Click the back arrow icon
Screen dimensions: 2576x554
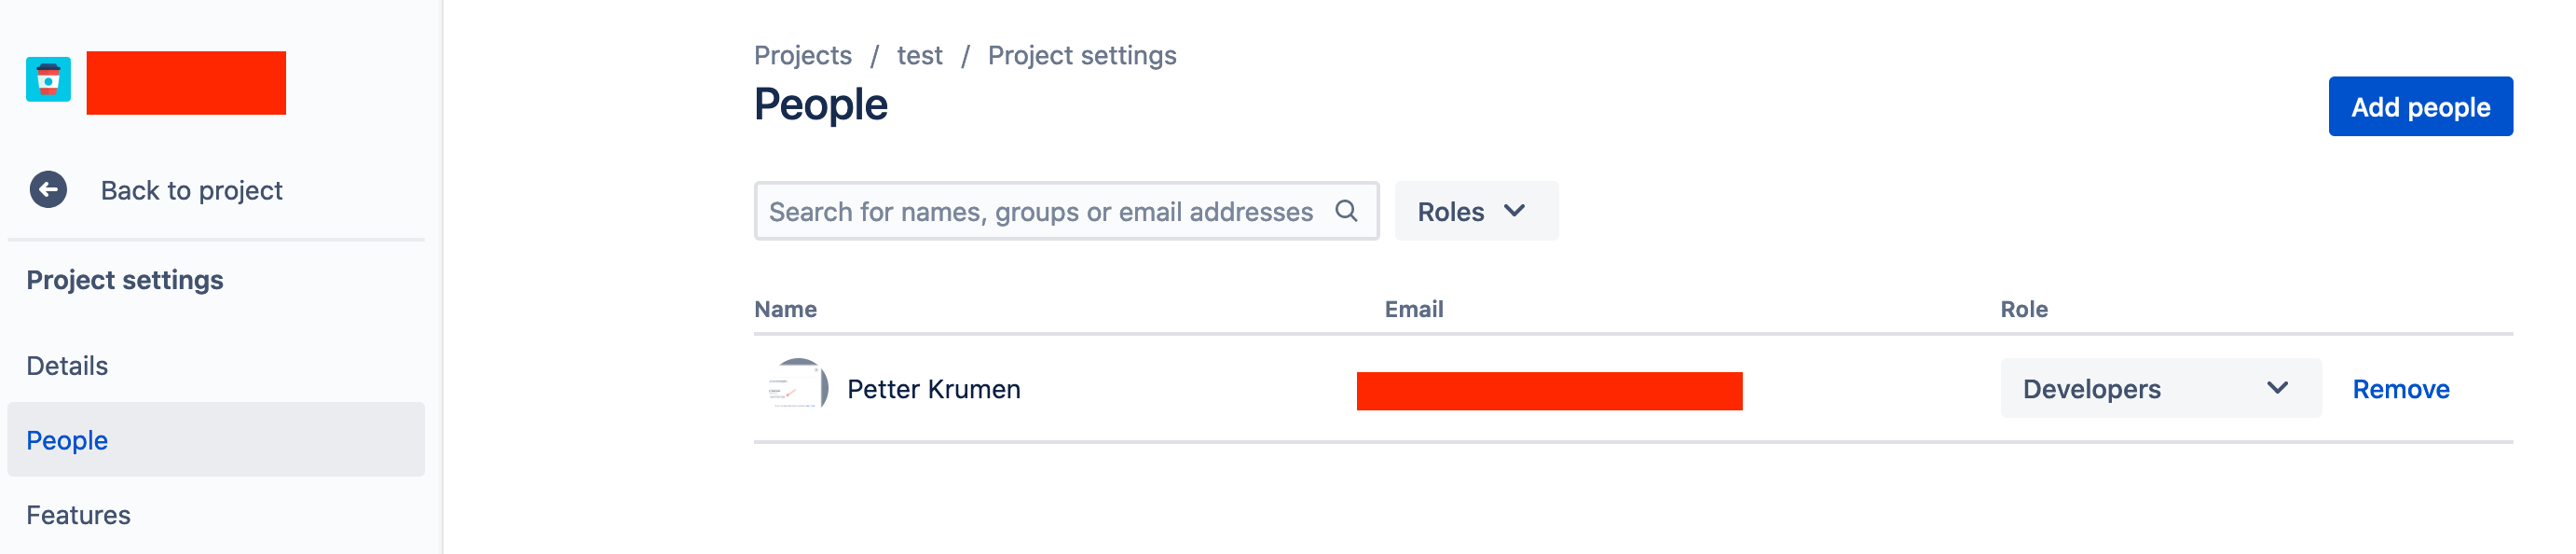tap(48, 190)
